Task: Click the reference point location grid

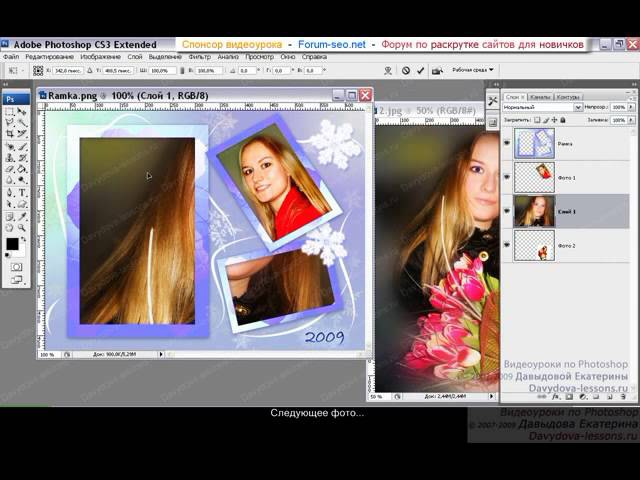Action: click(x=38, y=71)
